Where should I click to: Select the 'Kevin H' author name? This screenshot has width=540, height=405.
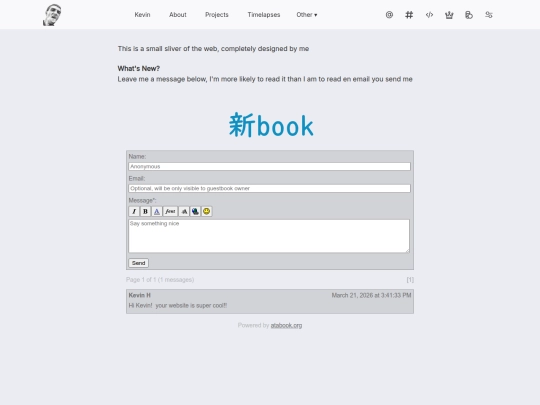point(139,295)
